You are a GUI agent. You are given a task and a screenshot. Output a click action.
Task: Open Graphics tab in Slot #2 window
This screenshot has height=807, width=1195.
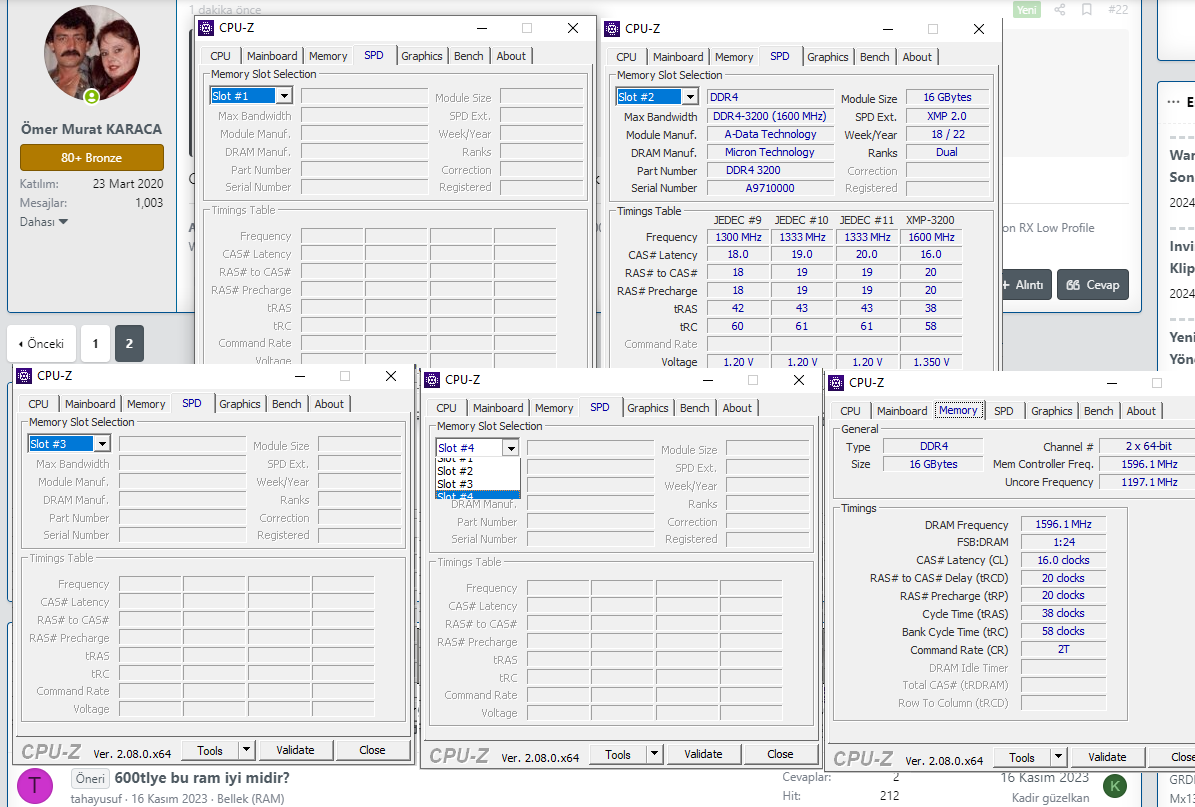point(828,56)
